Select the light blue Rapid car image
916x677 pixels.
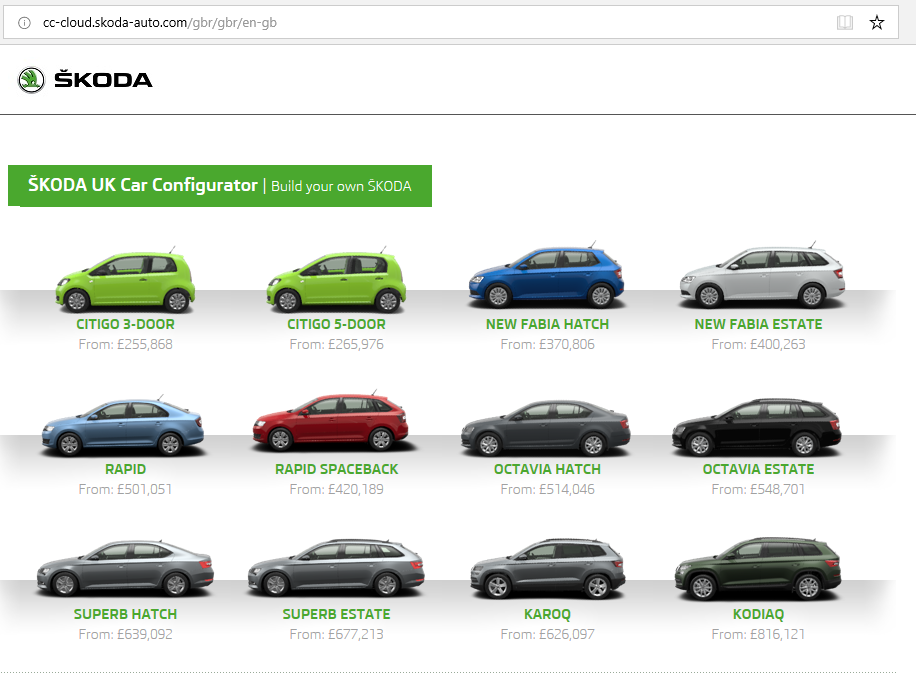coord(123,426)
